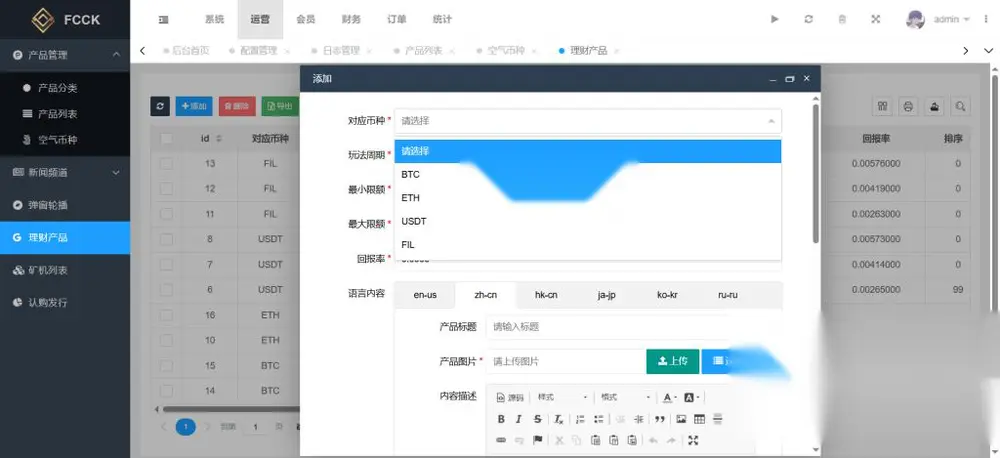Check the row with id 10
Screen dimensions: 1000x458
click(x=166, y=340)
